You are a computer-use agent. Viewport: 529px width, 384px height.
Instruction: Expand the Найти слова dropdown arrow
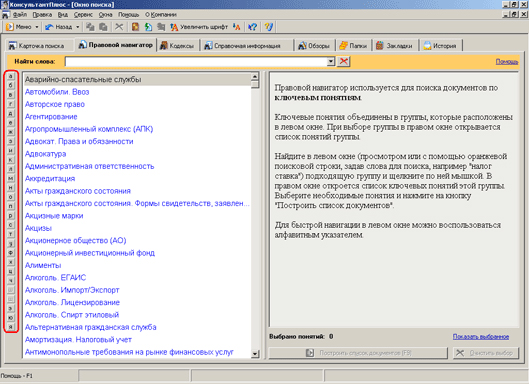[331, 61]
